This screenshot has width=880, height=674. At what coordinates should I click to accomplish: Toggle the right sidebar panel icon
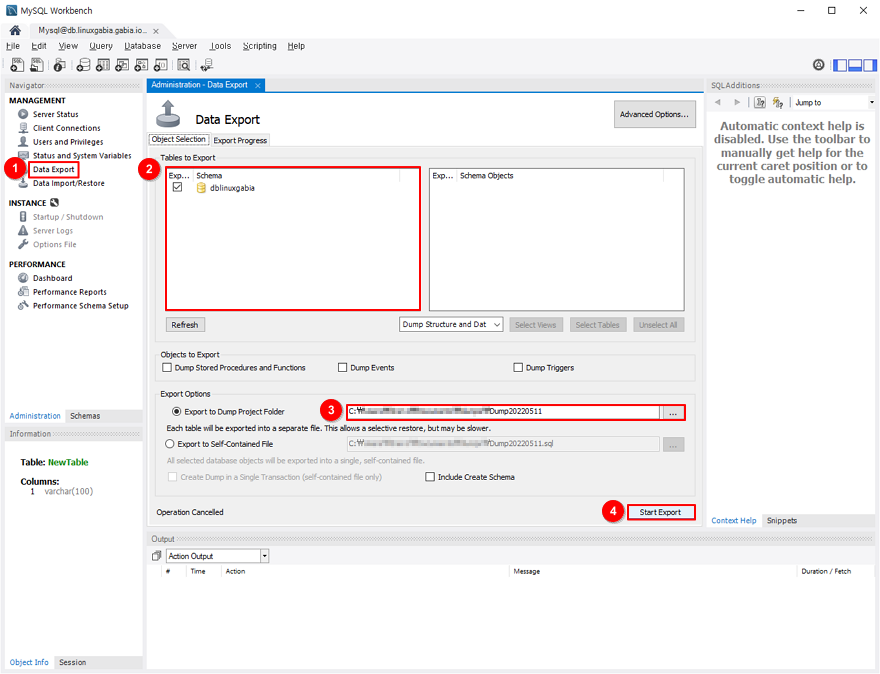(x=869, y=65)
